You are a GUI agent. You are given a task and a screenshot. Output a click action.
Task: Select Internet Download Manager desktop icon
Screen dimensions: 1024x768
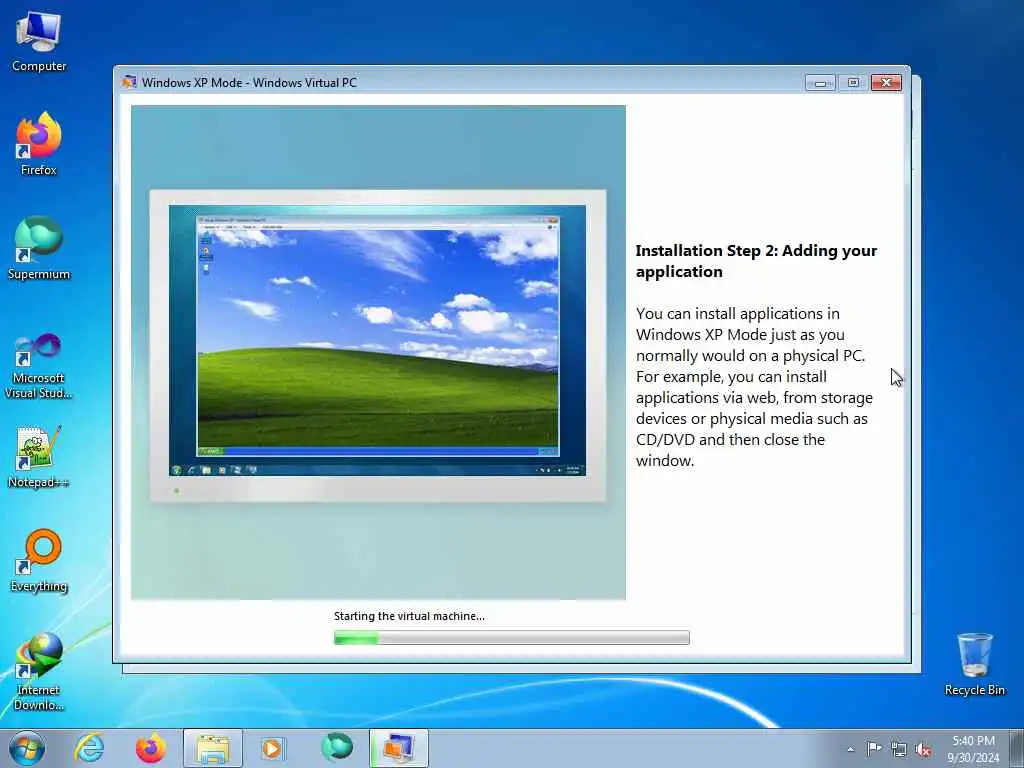pos(39,672)
